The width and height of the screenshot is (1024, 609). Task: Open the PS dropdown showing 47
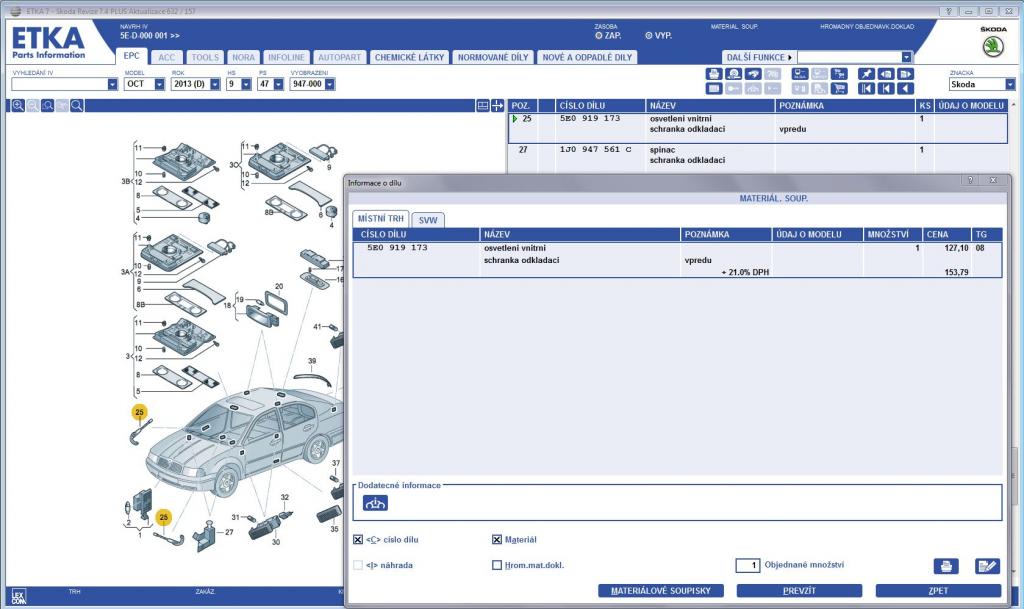[279, 84]
